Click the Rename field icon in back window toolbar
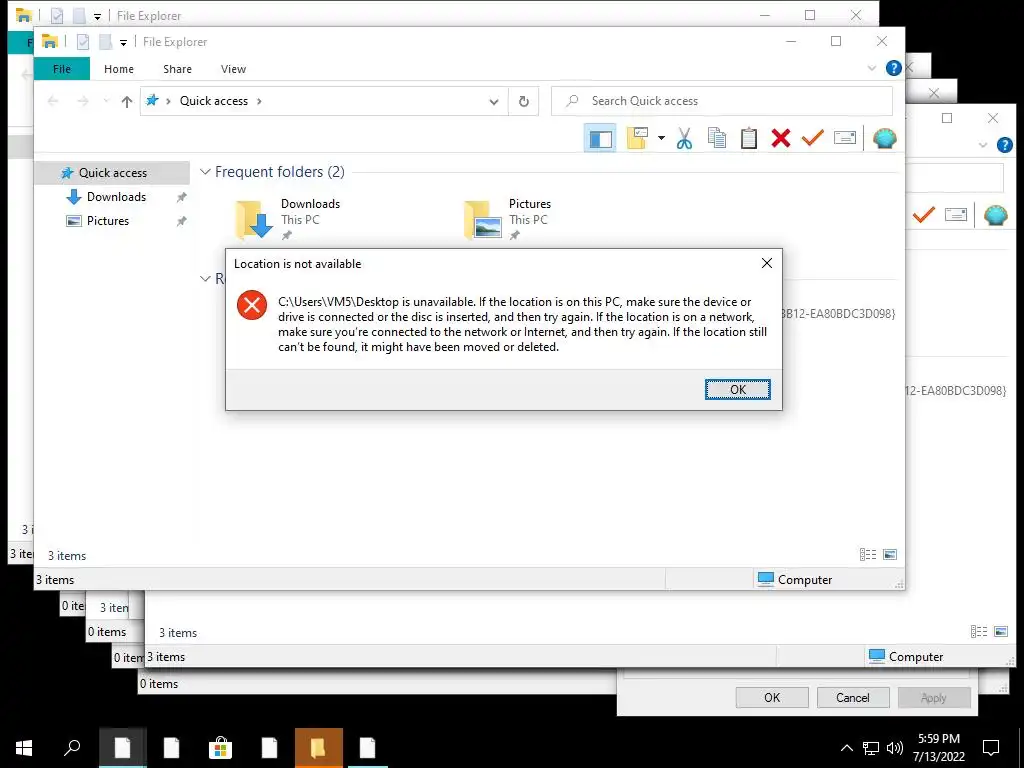The width and height of the screenshot is (1024, 768). tap(955, 214)
